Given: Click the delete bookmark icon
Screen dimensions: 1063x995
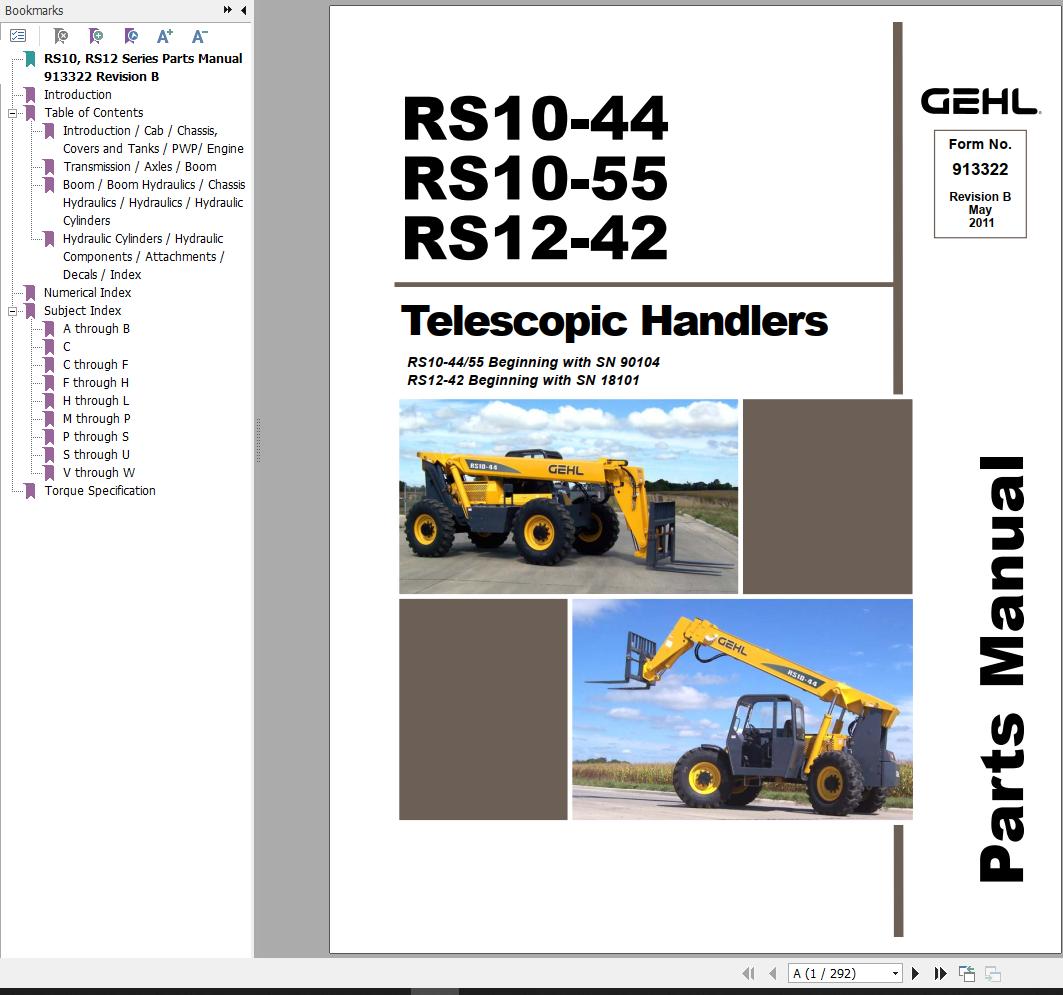Looking at the screenshot, I should point(61,36).
